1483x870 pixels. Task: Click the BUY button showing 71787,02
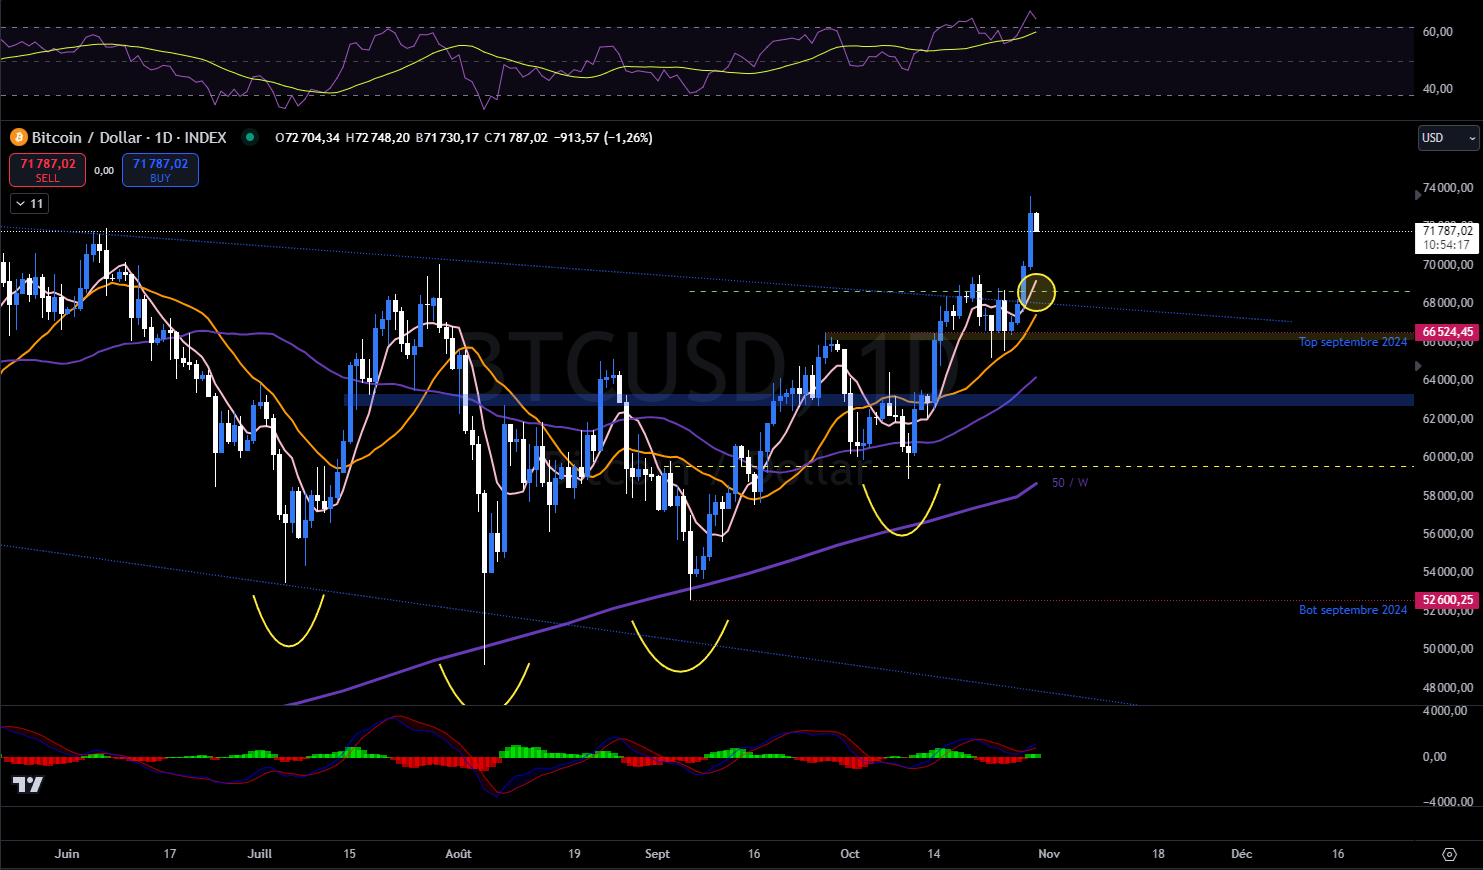[160, 169]
